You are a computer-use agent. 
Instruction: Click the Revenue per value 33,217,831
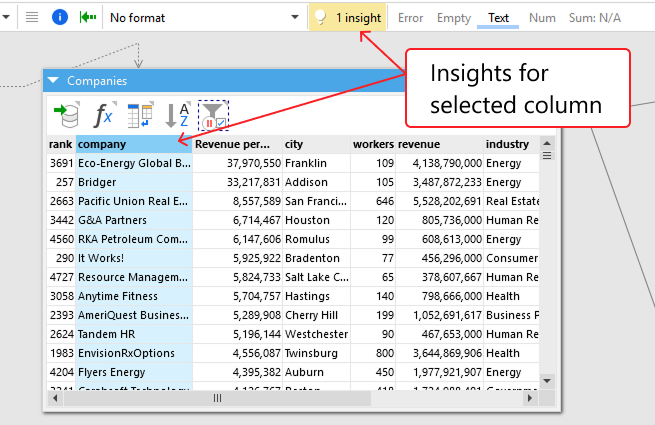pos(237,182)
